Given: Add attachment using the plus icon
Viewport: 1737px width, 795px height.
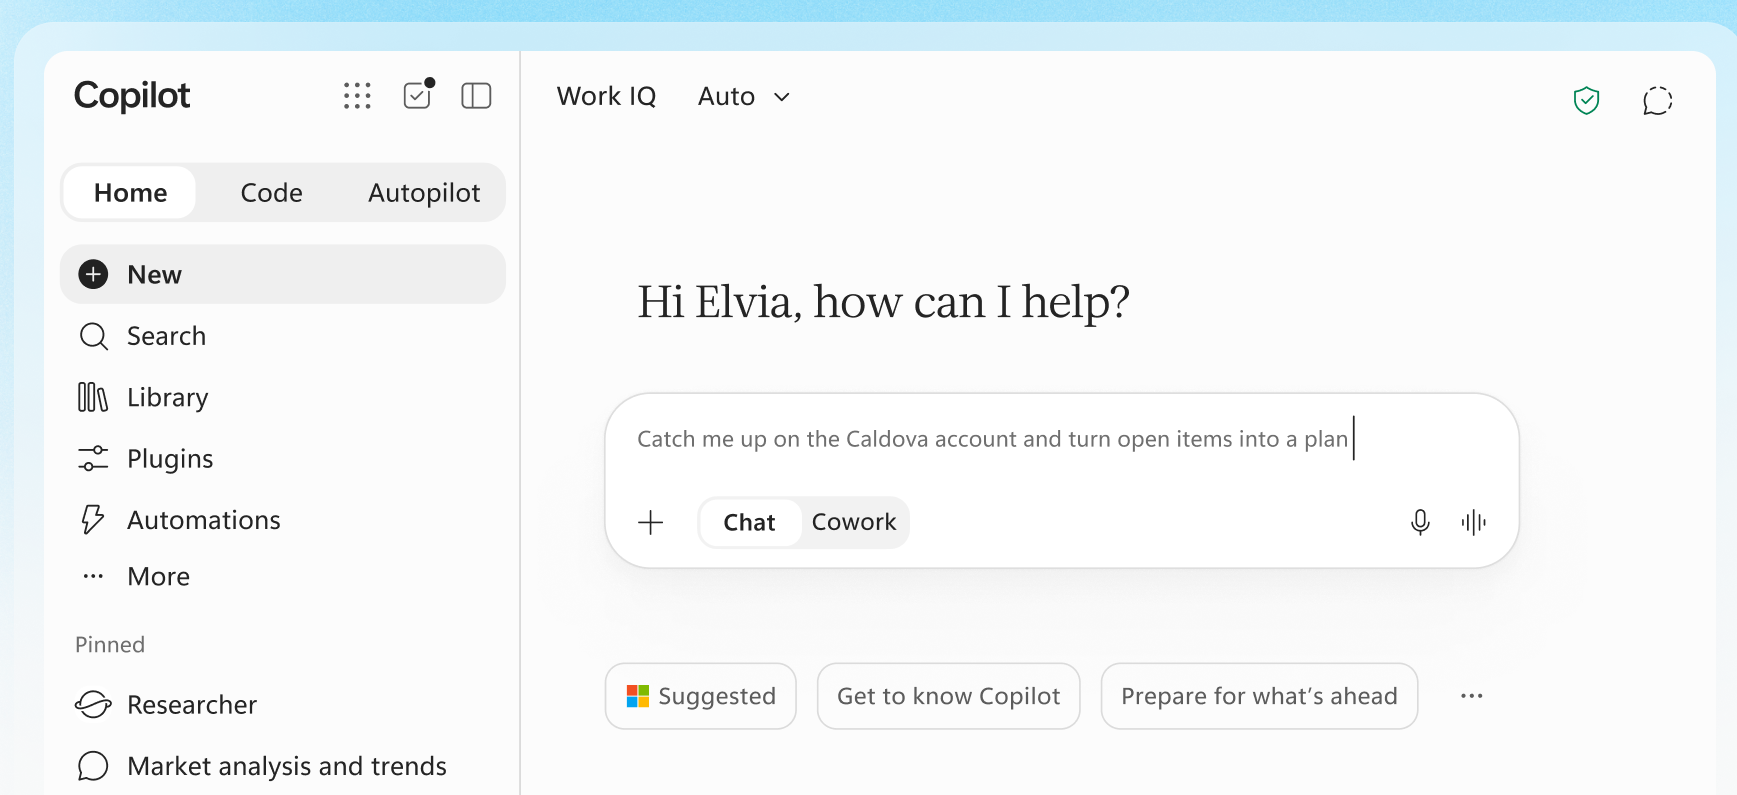Looking at the screenshot, I should click(651, 522).
